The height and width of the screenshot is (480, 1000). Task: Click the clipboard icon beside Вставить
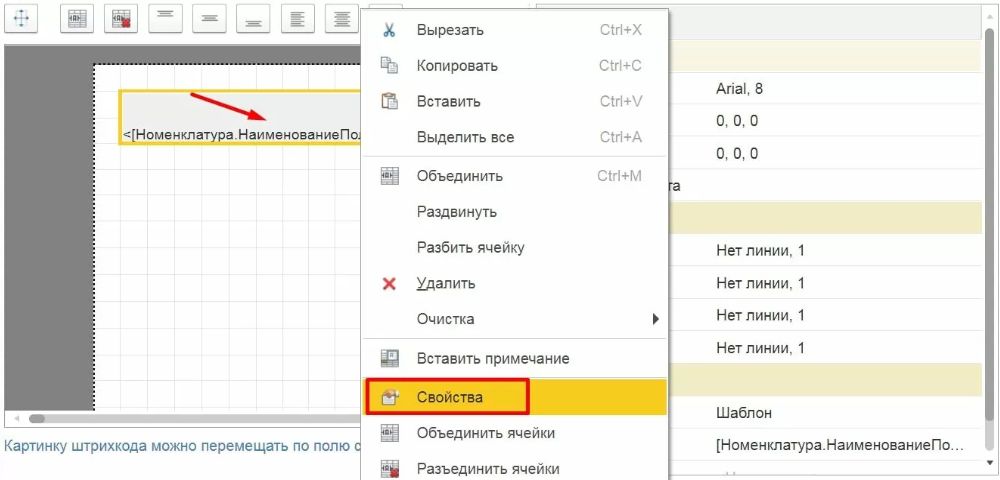point(389,101)
